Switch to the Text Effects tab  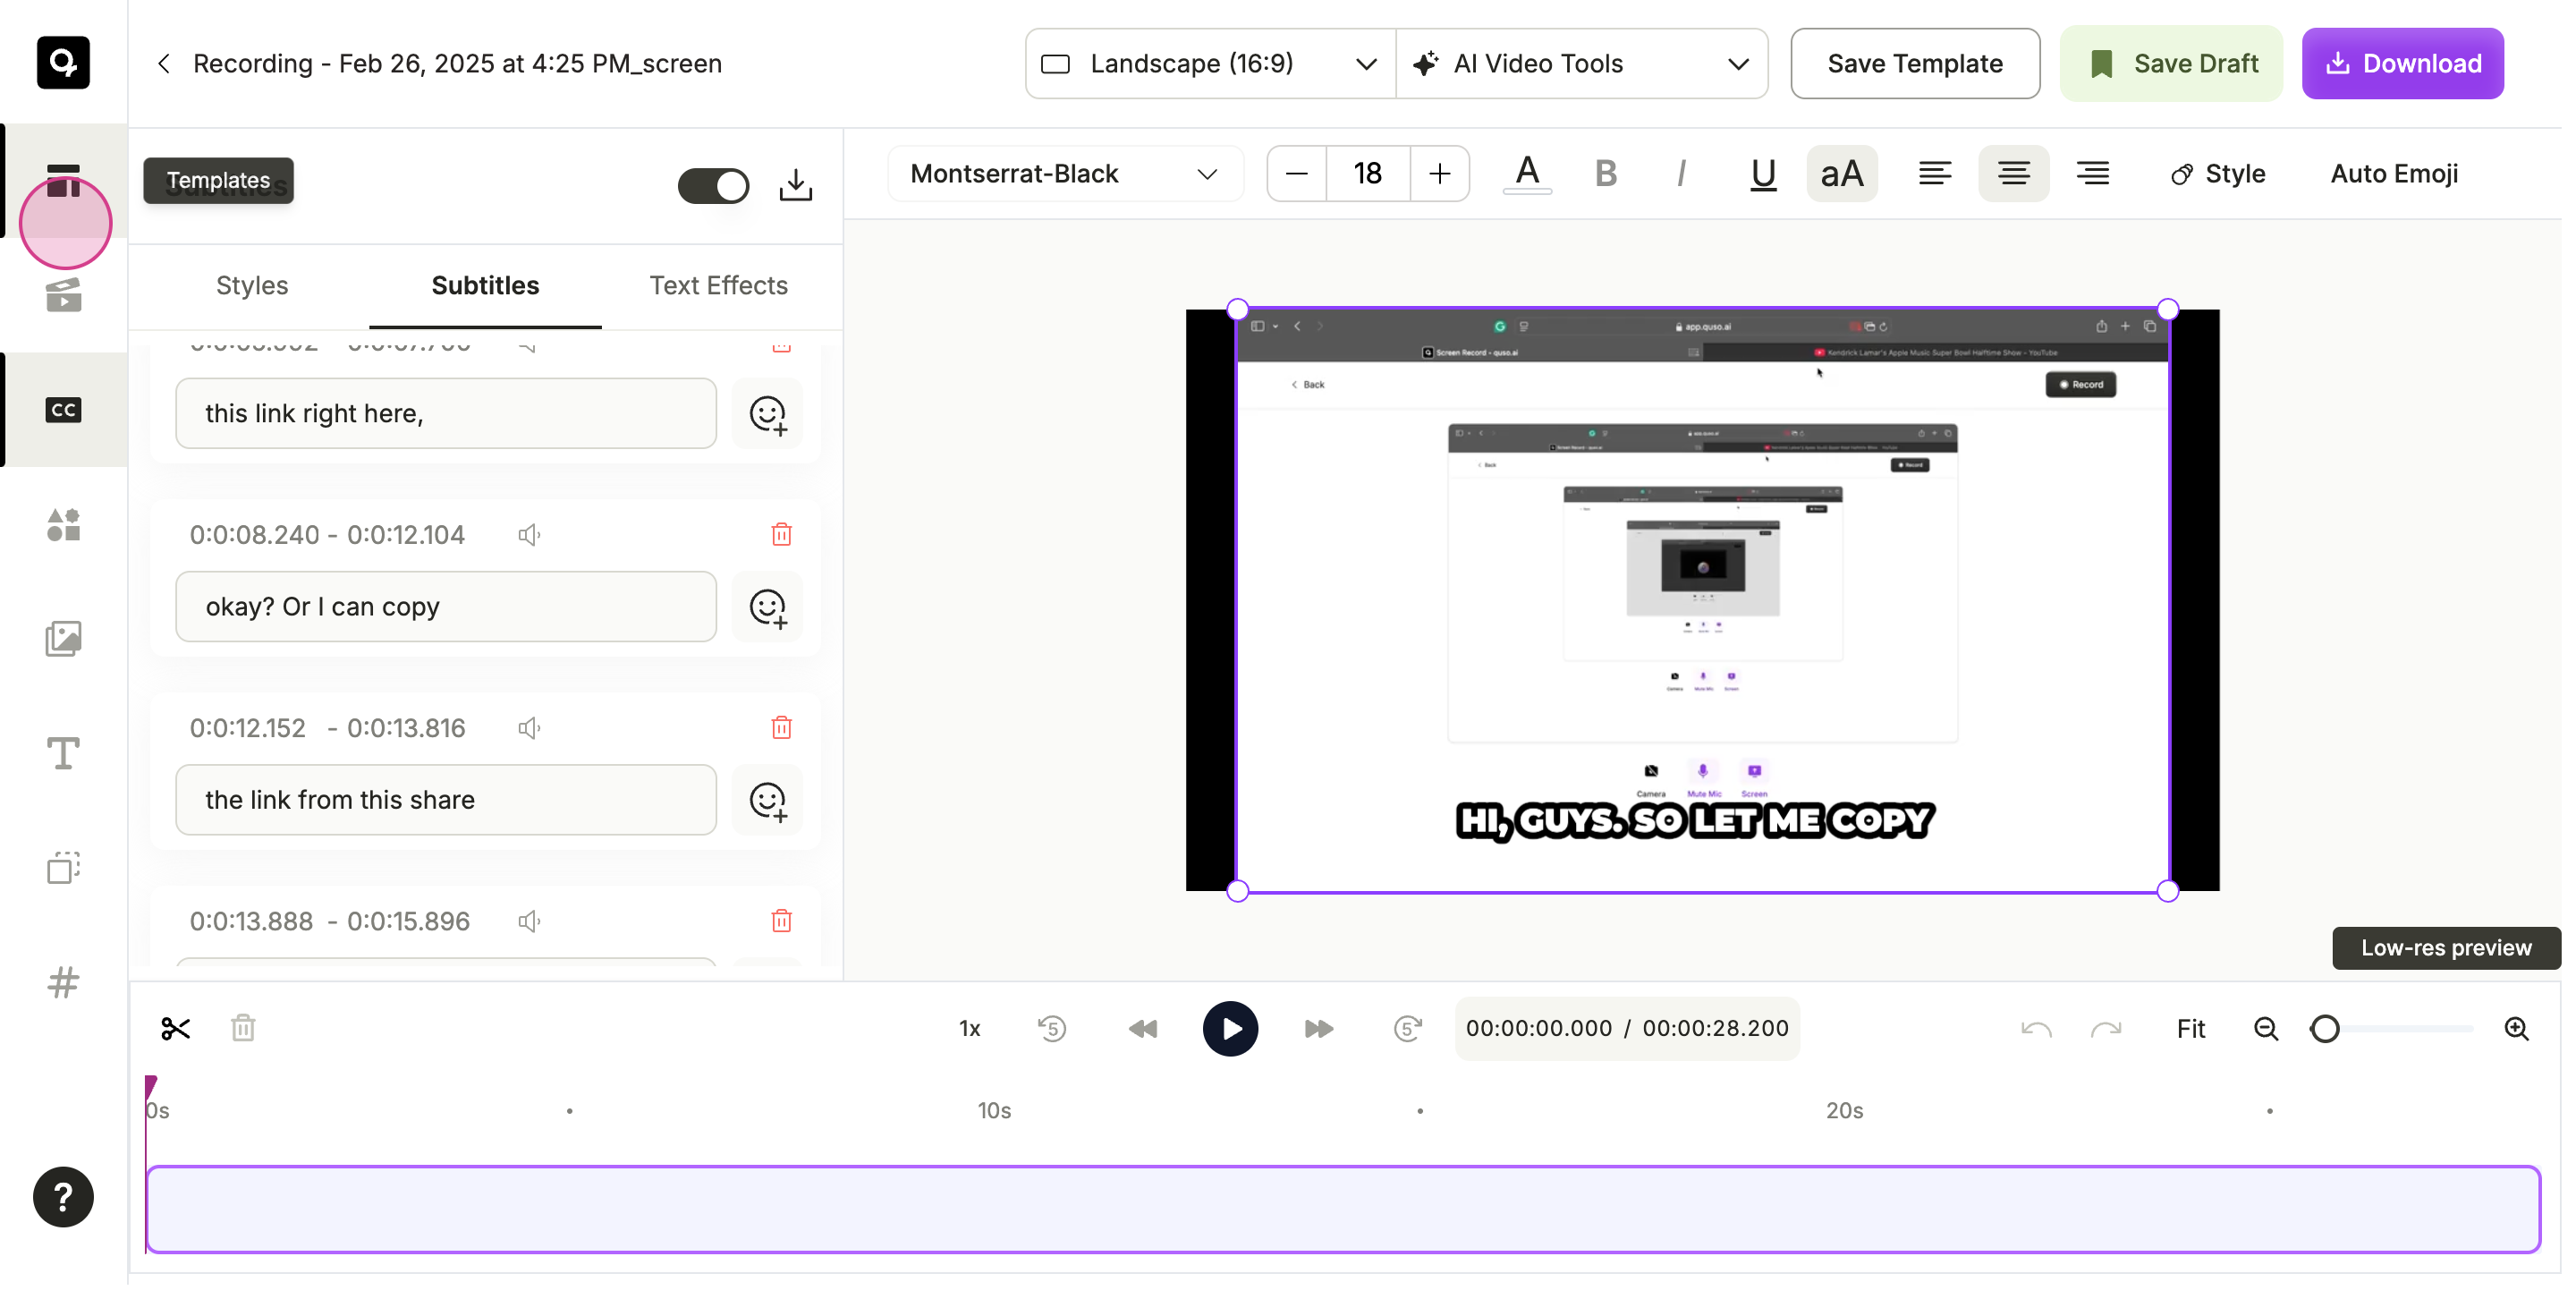coord(718,286)
